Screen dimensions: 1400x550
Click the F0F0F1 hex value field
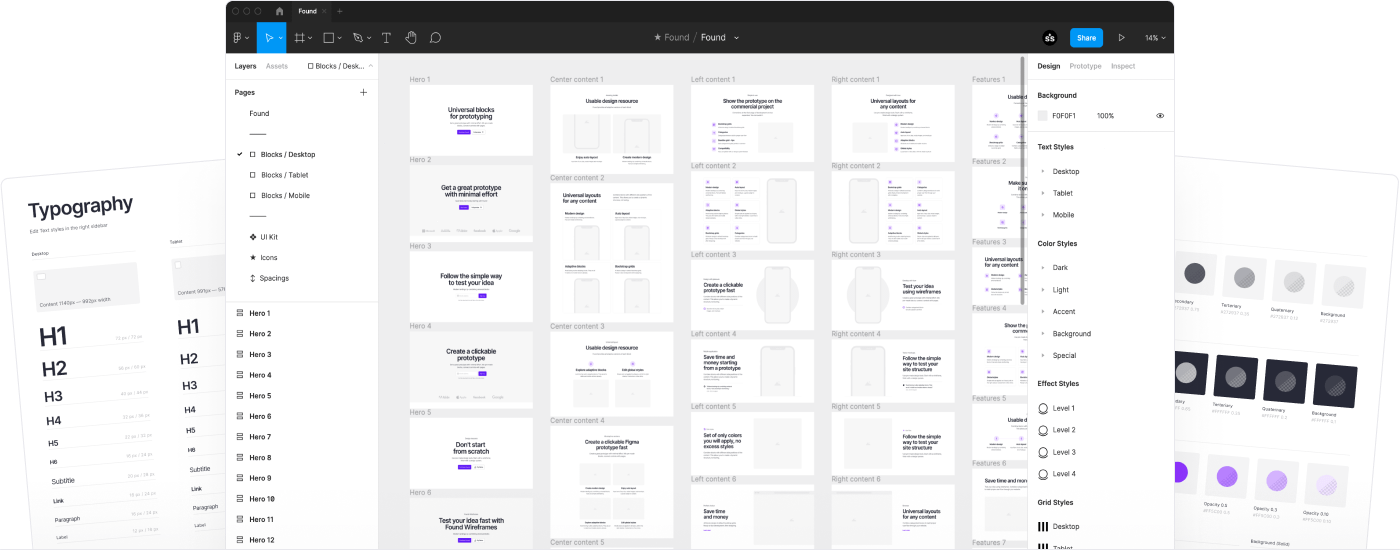click(1064, 116)
